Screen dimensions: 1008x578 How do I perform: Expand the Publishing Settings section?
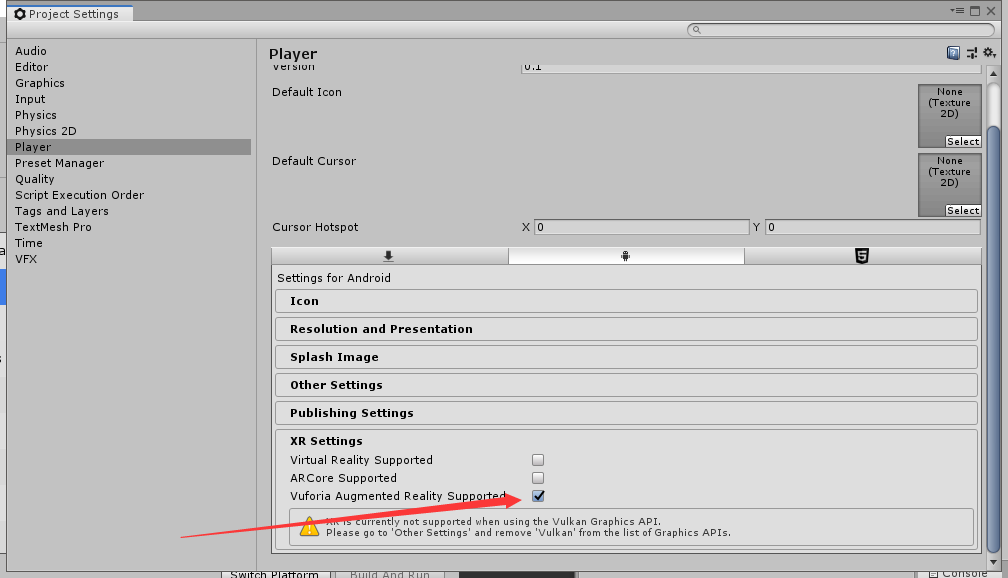coord(626,413)
